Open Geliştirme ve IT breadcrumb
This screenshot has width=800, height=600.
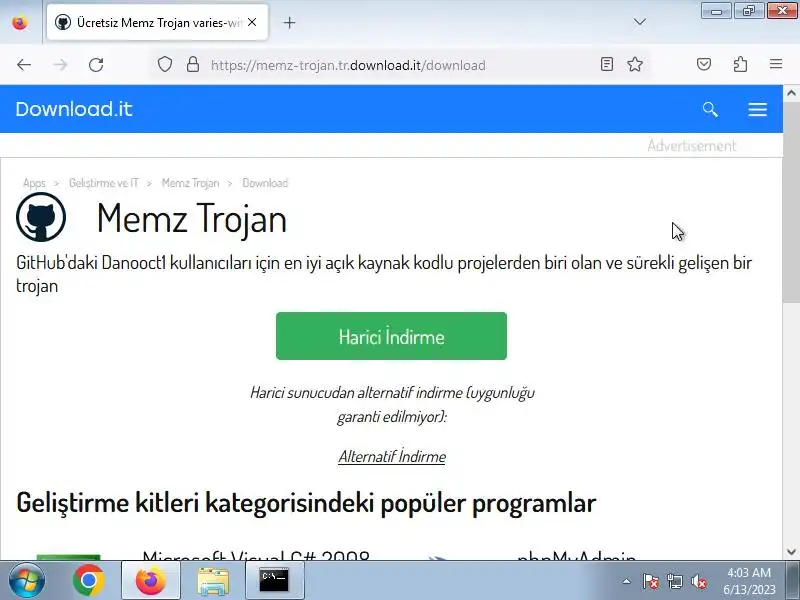[104, 183]
